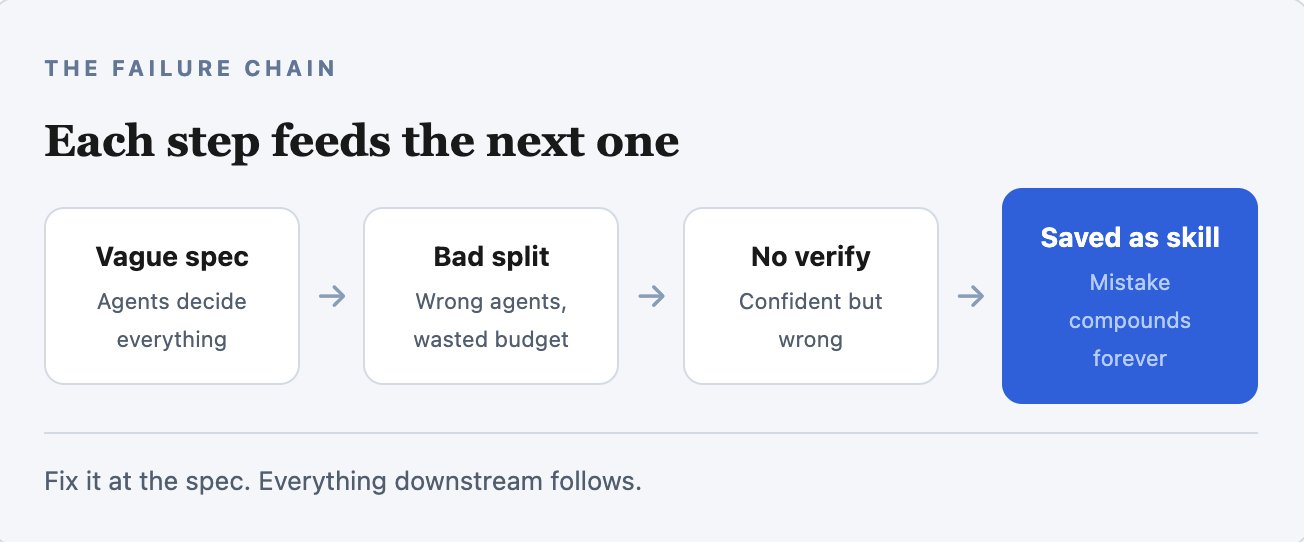Click the arrow before Saved as skill card

click(x=970, y=296)
